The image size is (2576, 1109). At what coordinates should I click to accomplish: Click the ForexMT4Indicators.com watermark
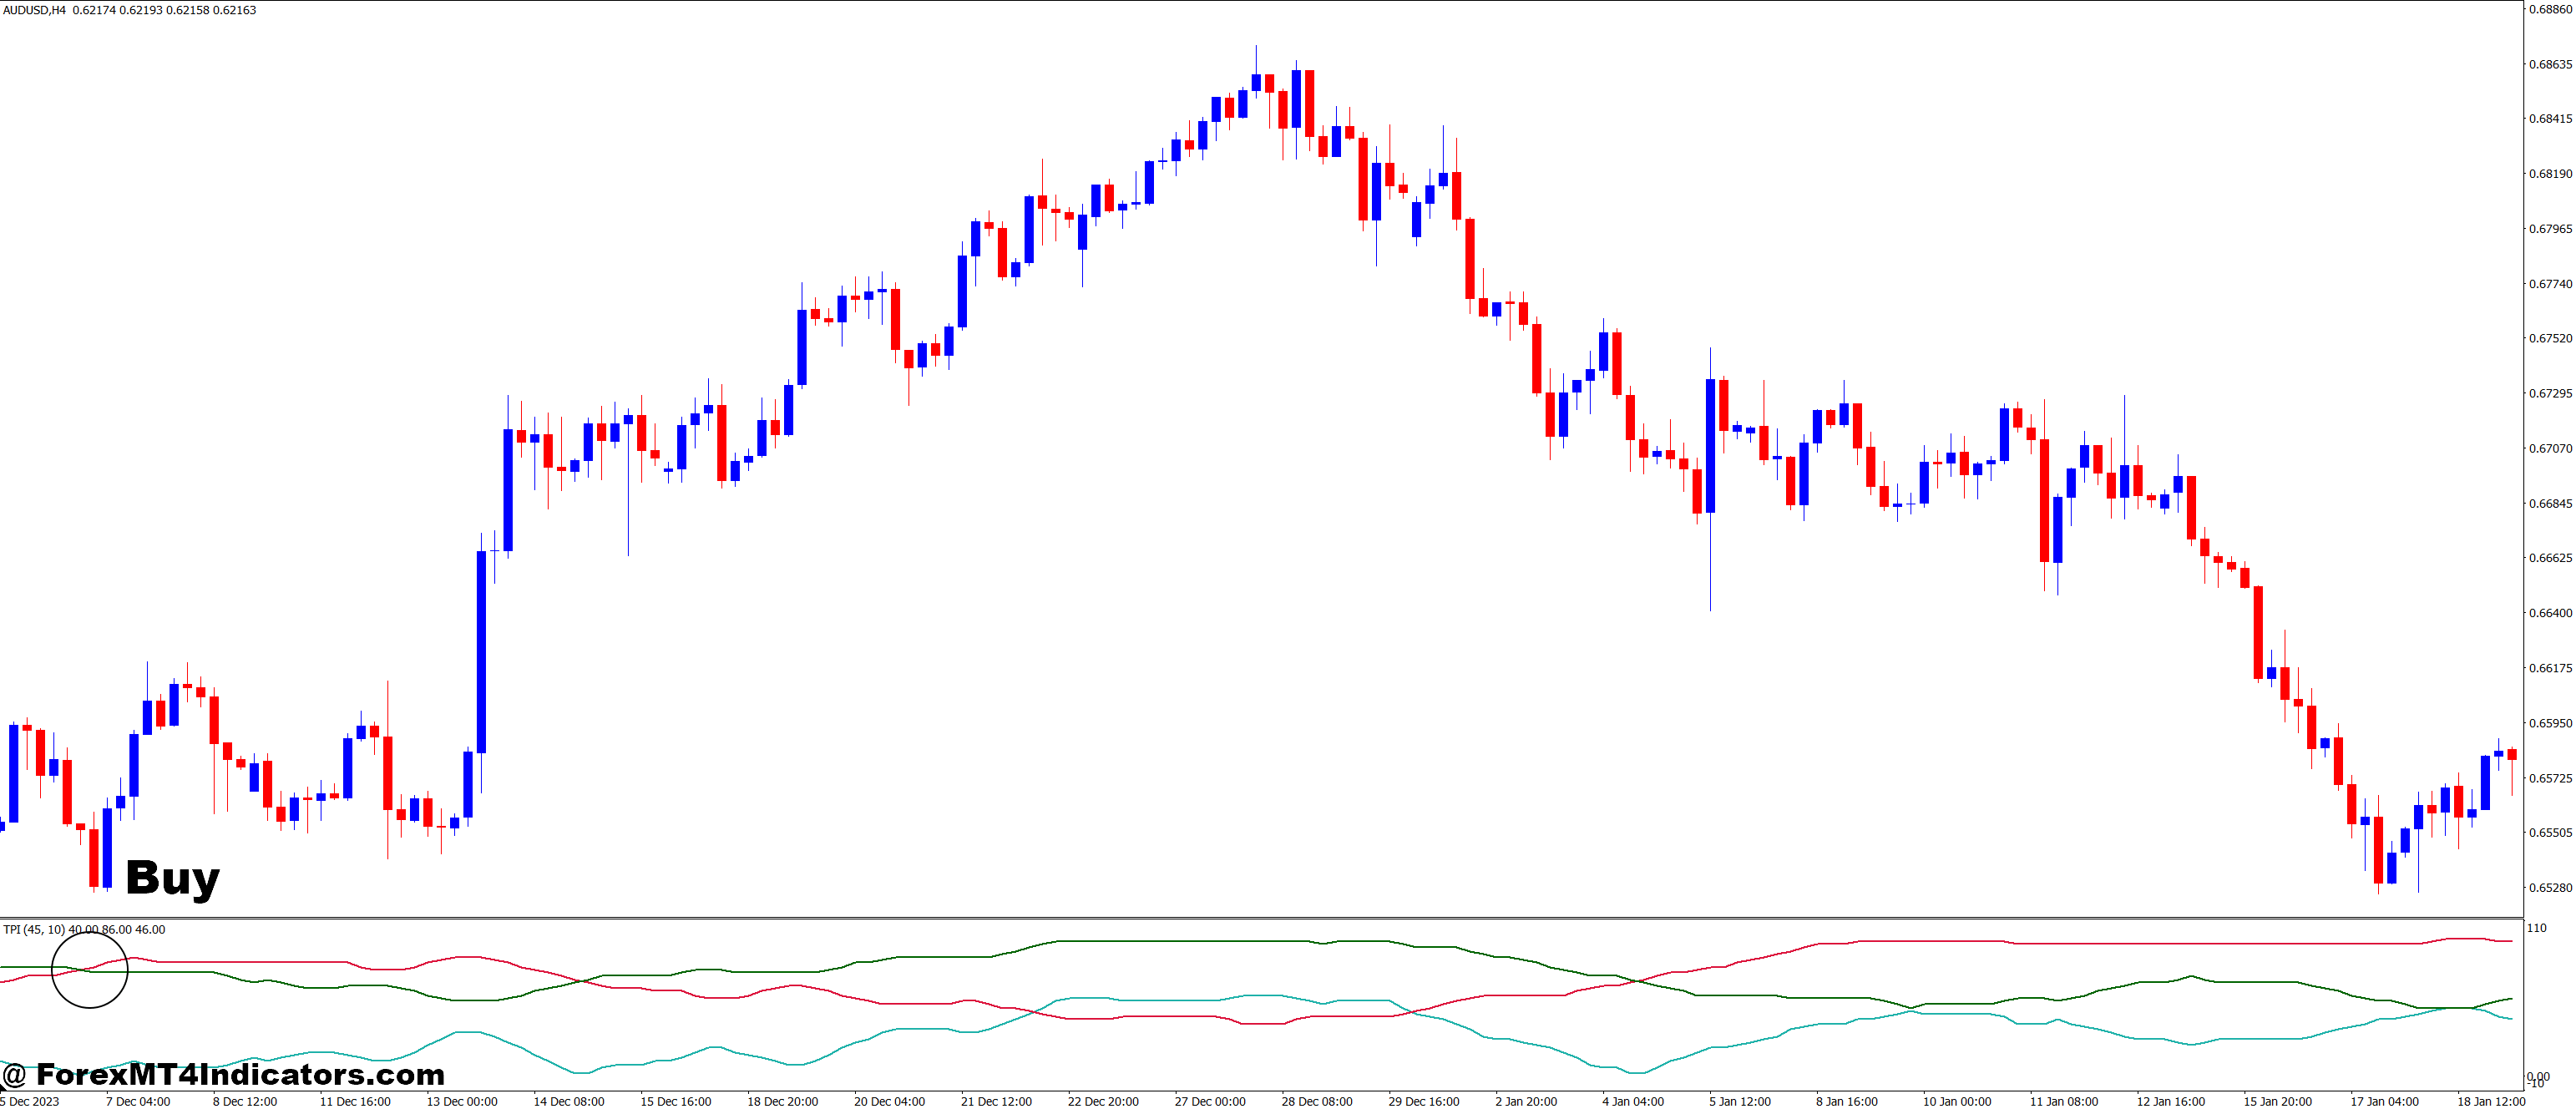(223, 1075)
